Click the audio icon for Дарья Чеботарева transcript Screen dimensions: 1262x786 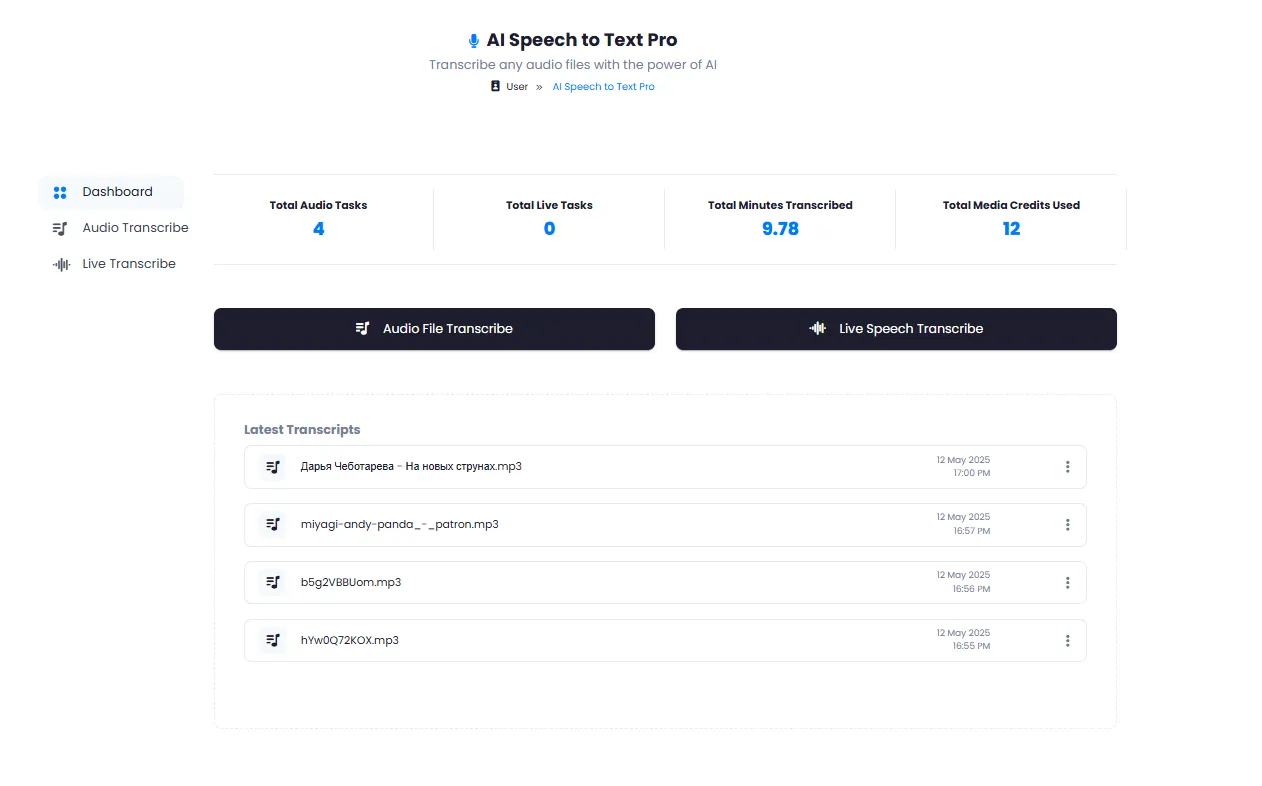(x=273, y=467)
